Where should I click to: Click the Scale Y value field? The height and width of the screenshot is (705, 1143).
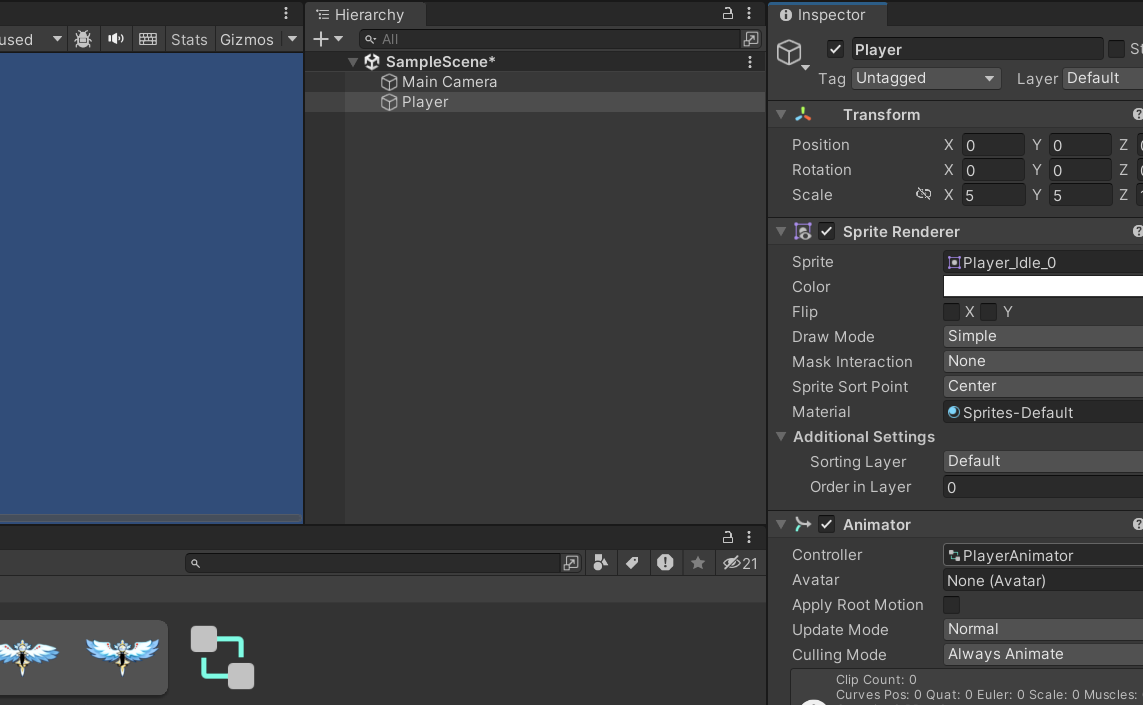[x=1080, y=195]
